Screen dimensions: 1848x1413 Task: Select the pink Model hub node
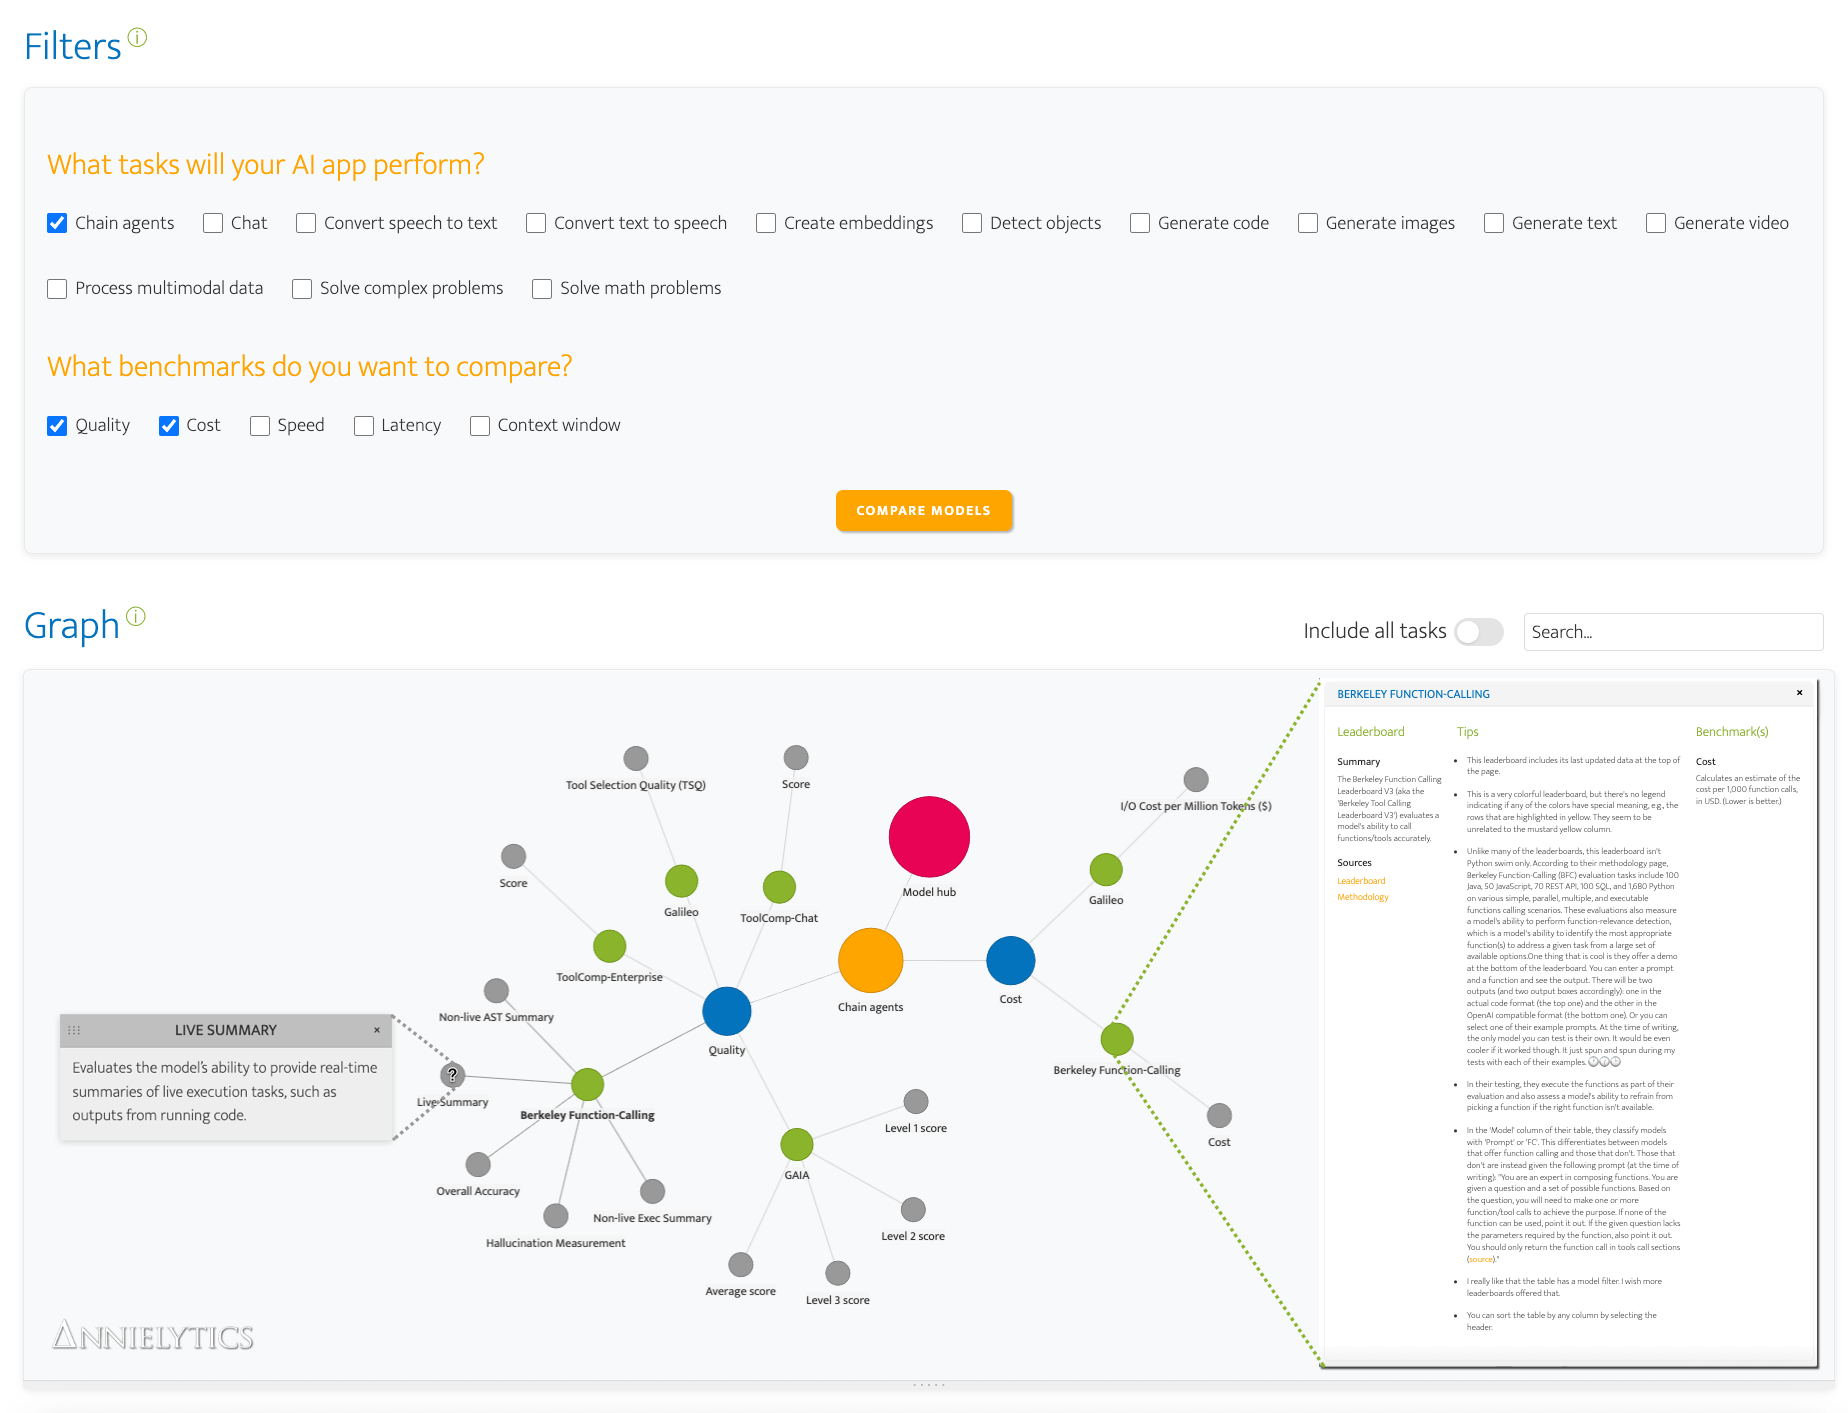(928, 837)
